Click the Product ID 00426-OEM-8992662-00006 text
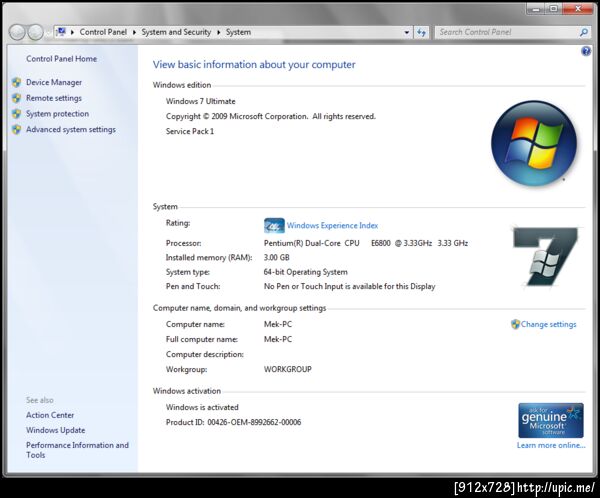600x498 pixels. click(x=233, y=422)
